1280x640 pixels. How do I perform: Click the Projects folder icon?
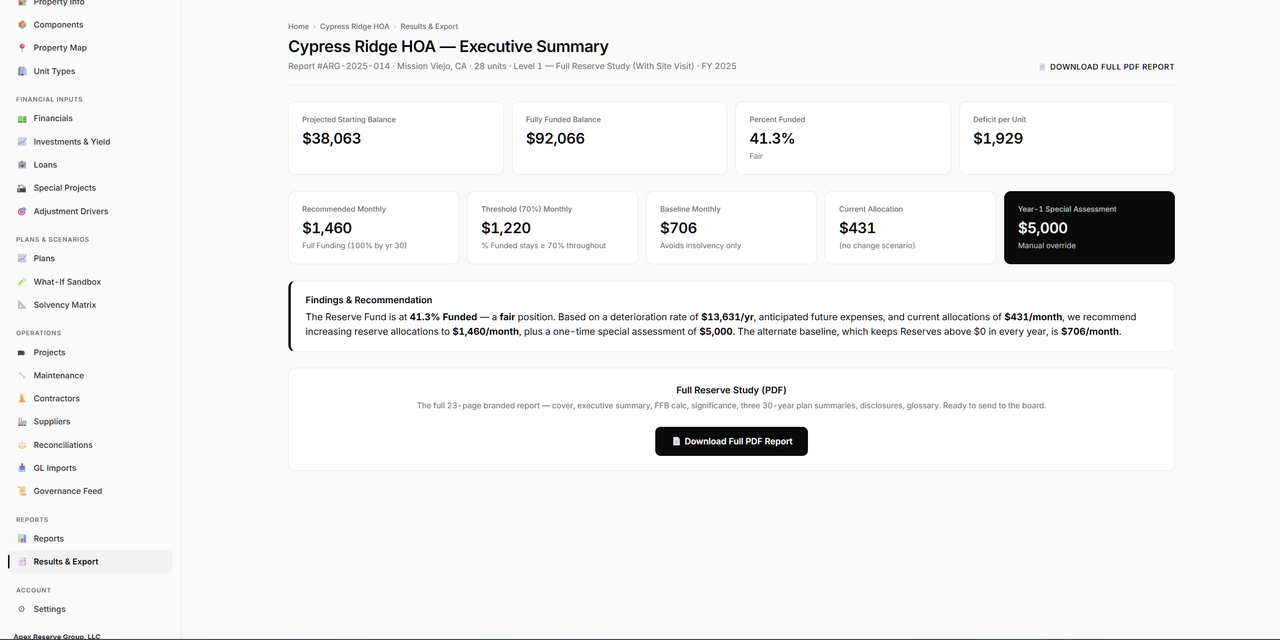click(22, 352)
